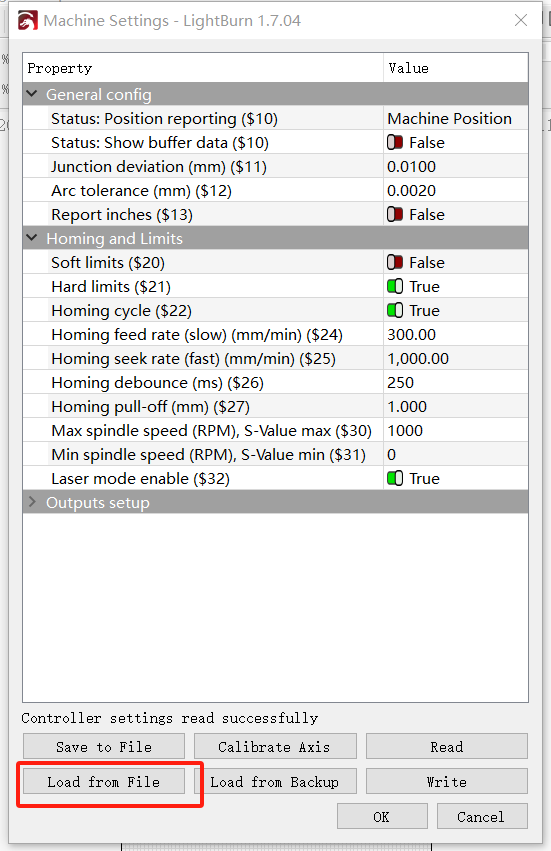Edit Homing pull-off value 1.000
Screen dimensions: 551x851
(x=455, y=407)
